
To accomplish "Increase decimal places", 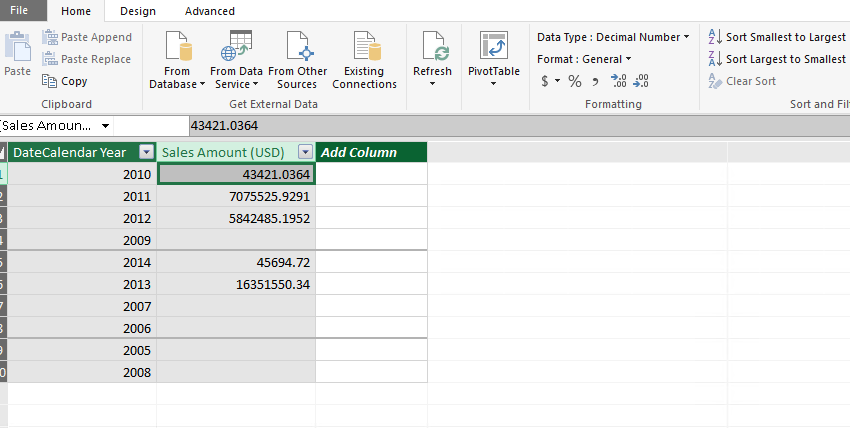I will point(619,81).
